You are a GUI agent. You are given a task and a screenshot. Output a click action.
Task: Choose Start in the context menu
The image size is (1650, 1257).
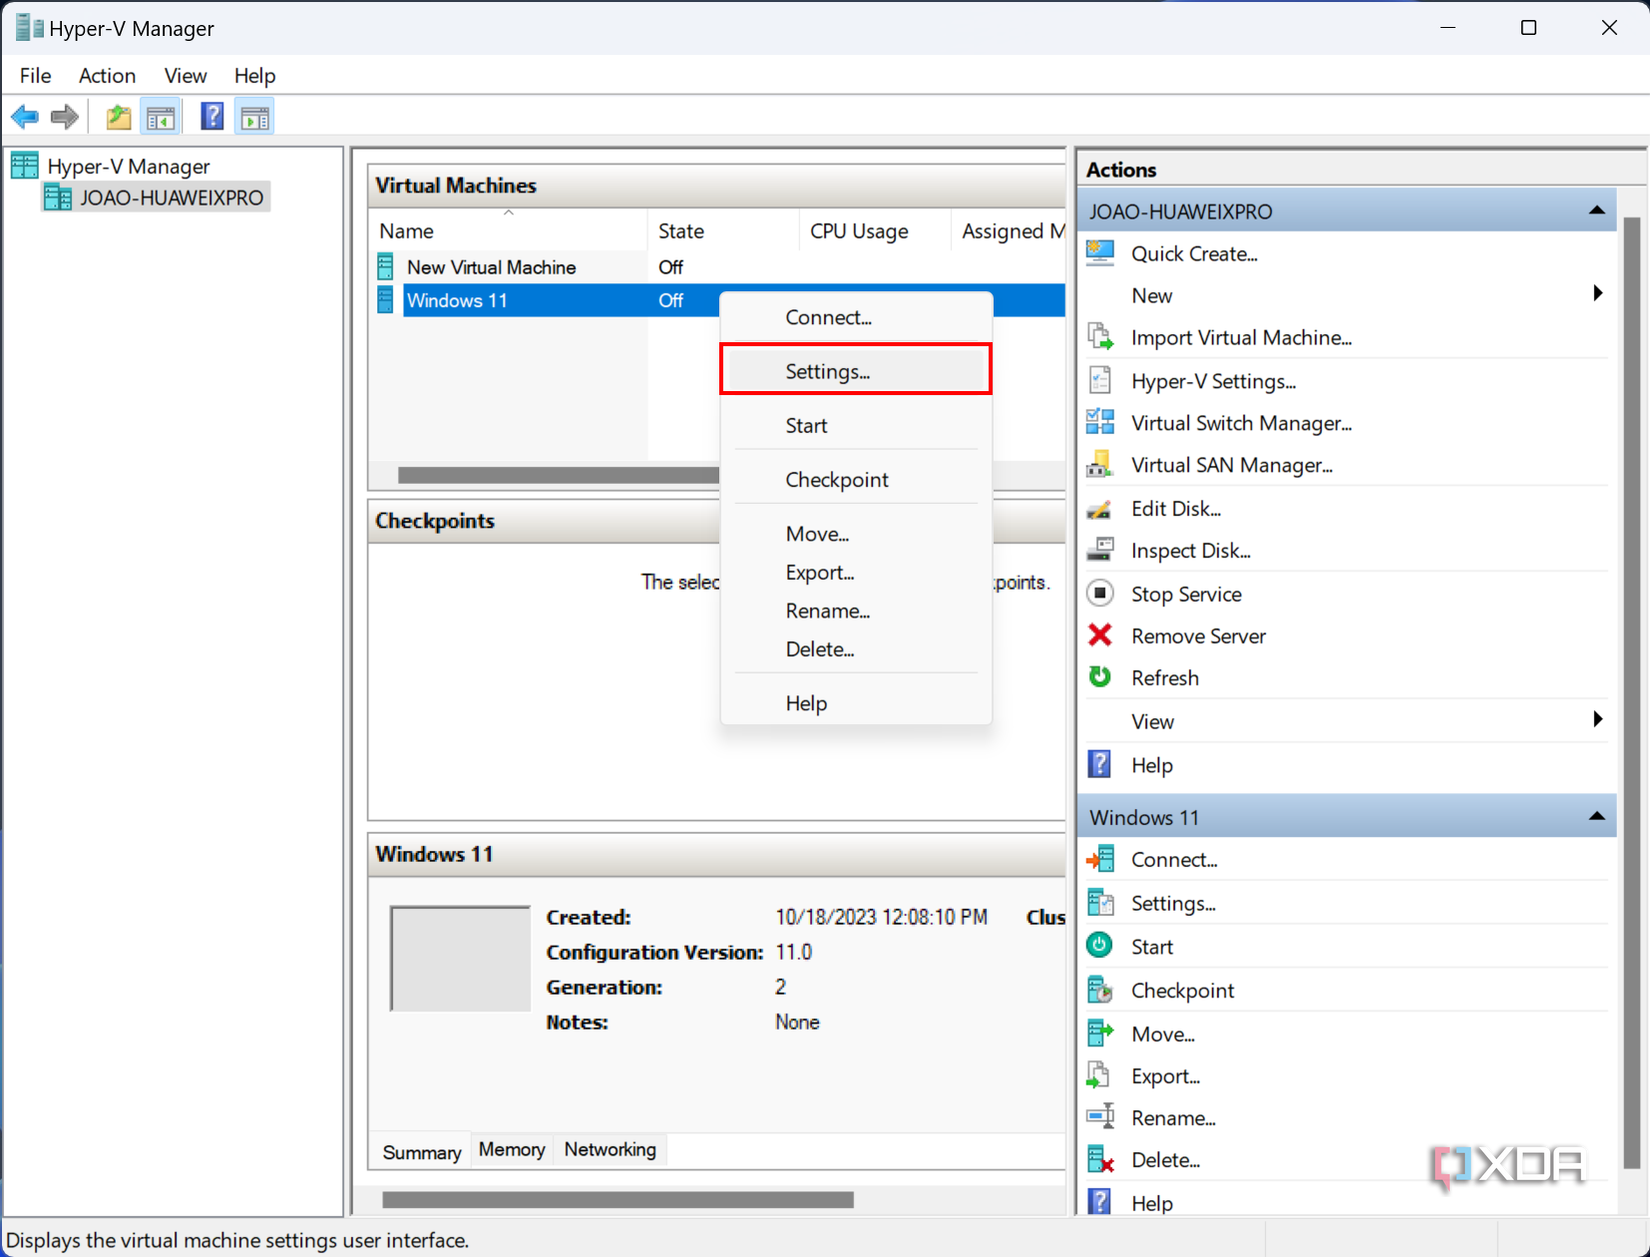click(x=856, y=425)
